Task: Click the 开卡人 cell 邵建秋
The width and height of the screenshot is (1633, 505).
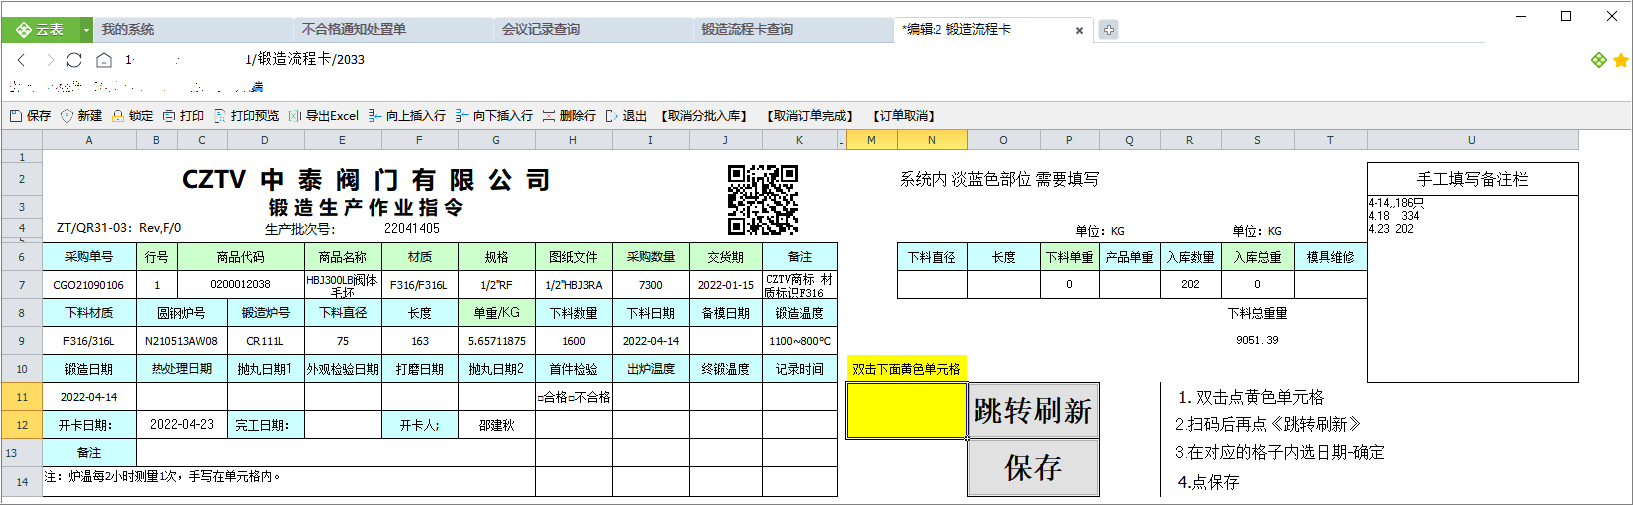Action: click(496, 425)
